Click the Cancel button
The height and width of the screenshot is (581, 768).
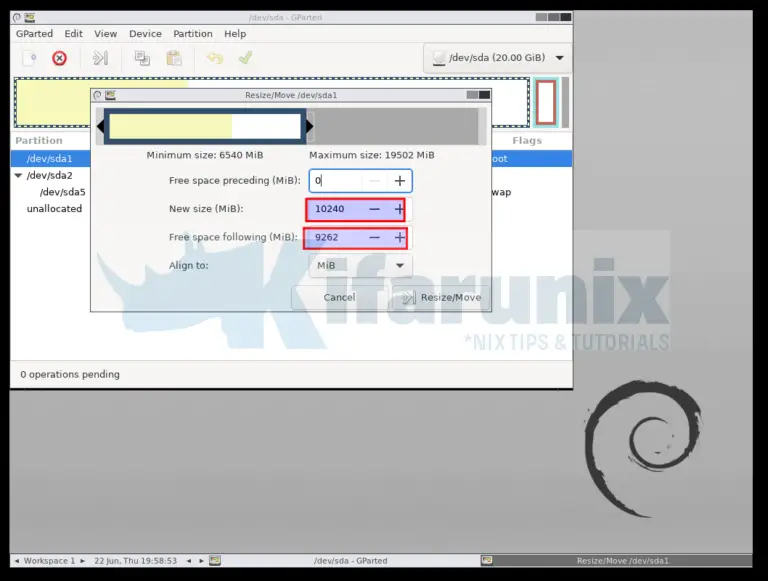pos(339,297)
